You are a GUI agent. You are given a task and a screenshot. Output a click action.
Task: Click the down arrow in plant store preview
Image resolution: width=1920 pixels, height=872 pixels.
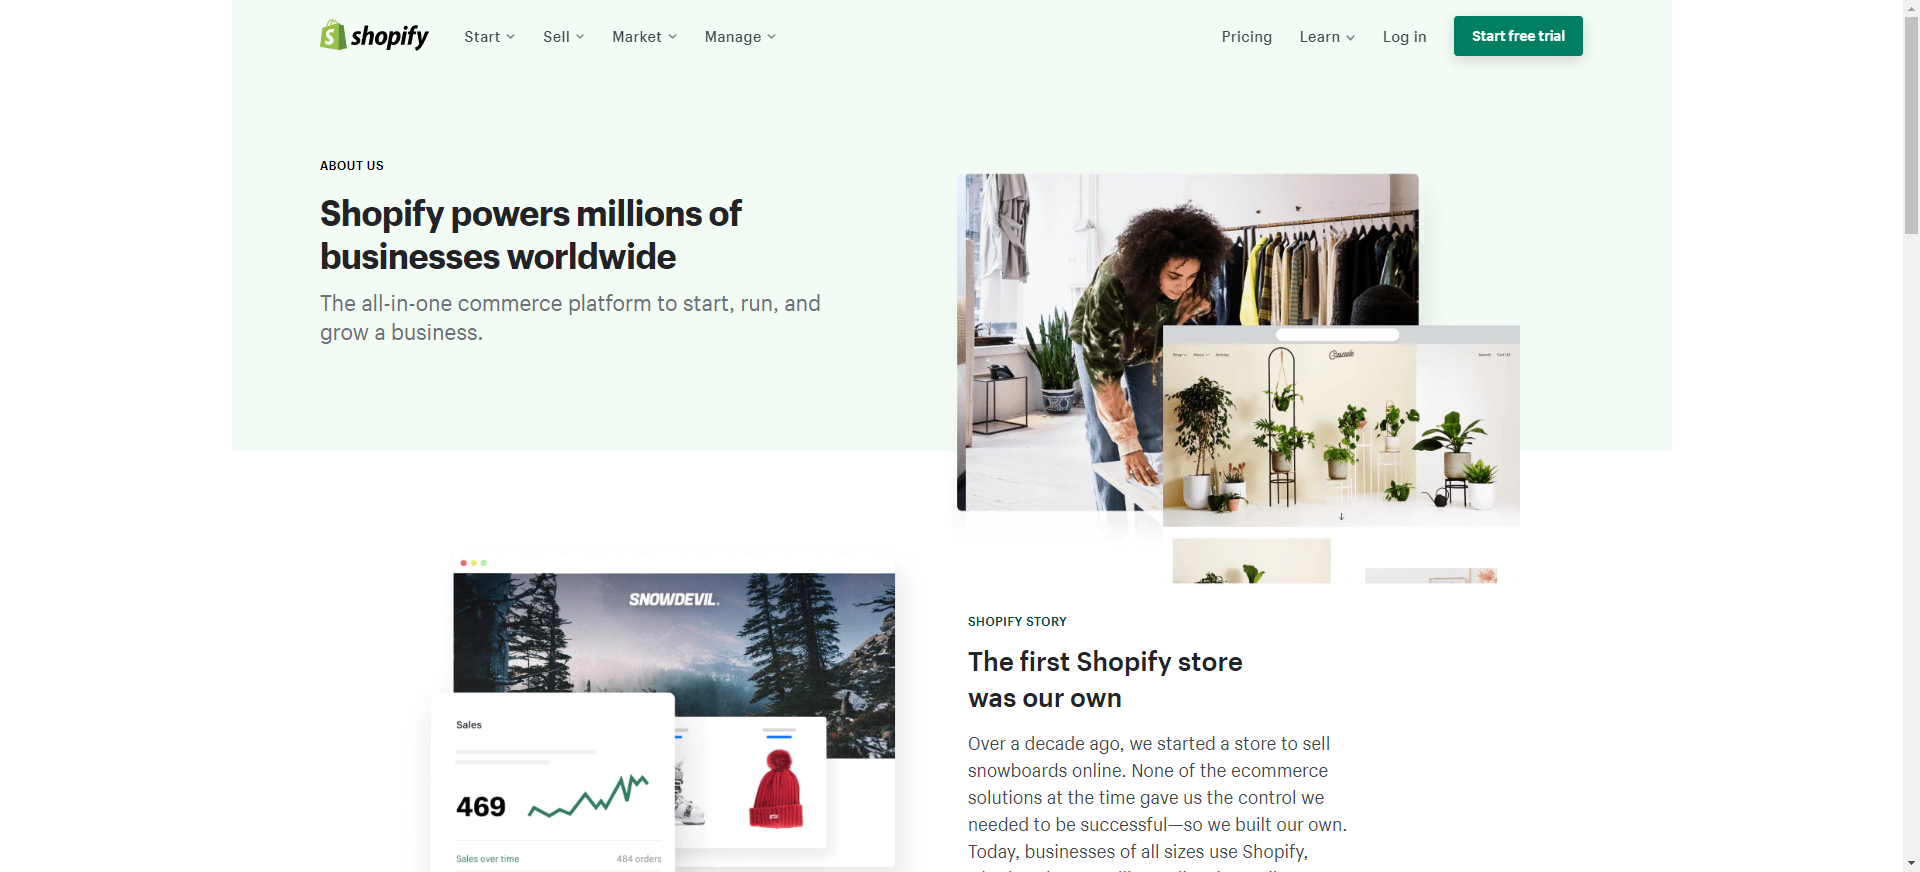click(1341, 517)
